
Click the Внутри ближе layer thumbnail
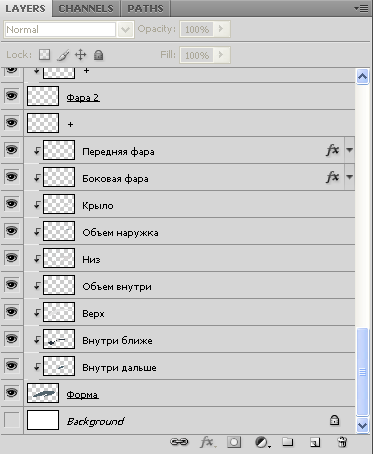coord(59,339)
